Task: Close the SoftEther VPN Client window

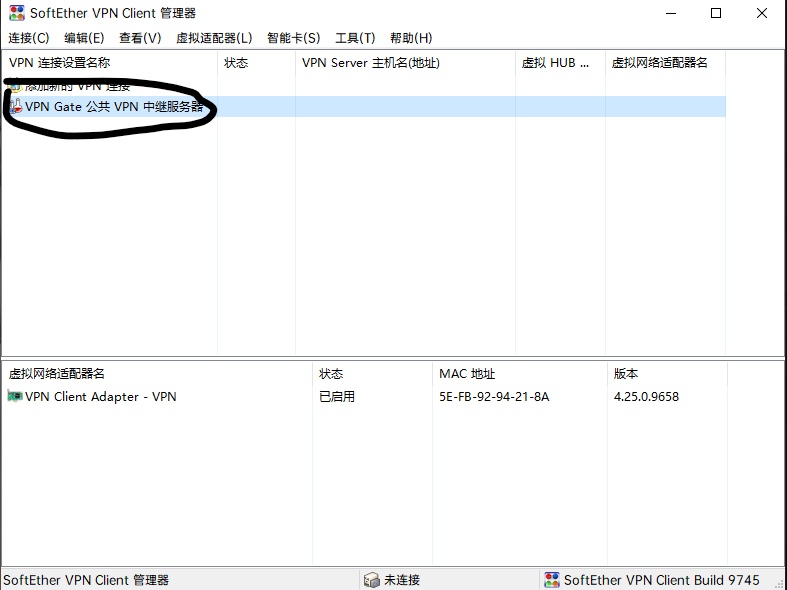Action: point(762,13)
